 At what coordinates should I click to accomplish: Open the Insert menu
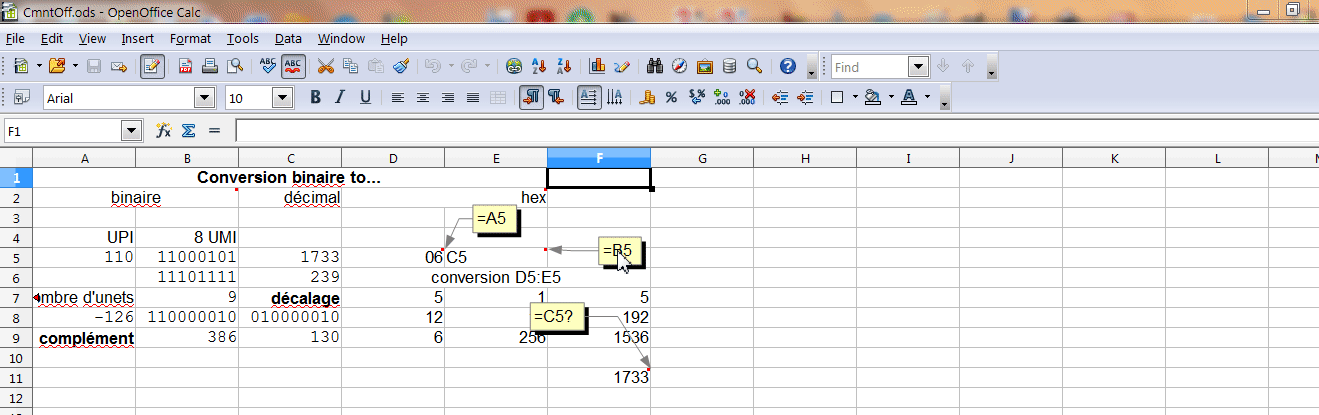[138, 39]
